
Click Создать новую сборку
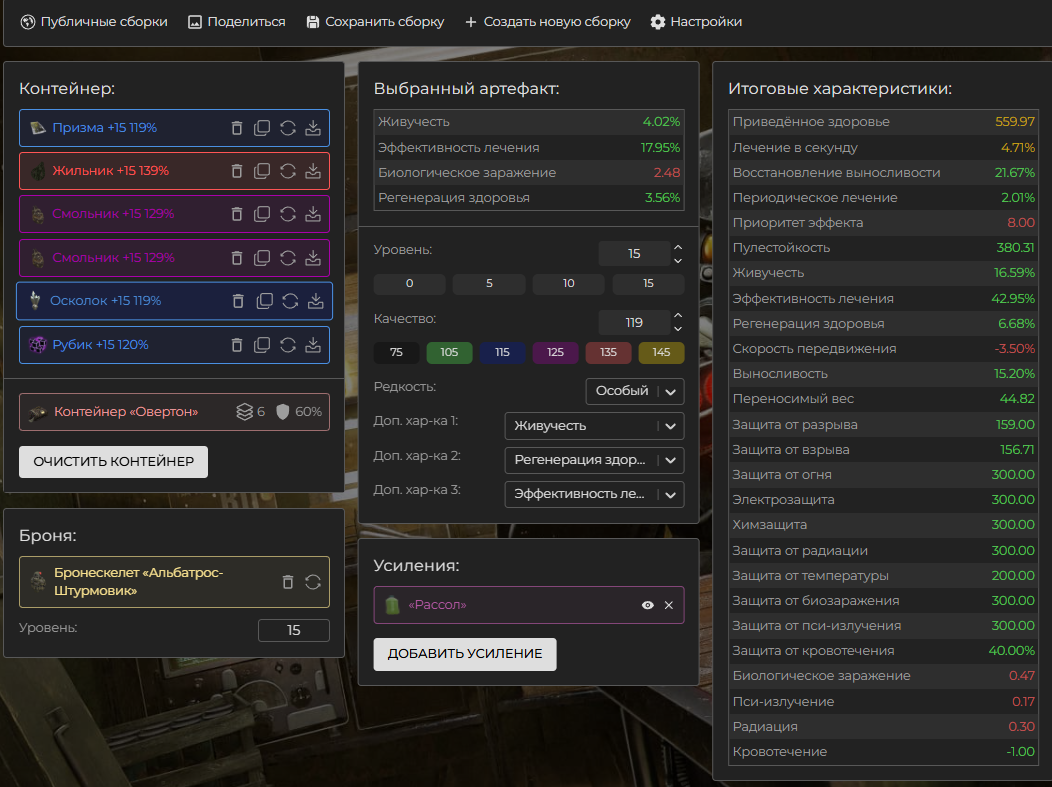coord(547,22)
